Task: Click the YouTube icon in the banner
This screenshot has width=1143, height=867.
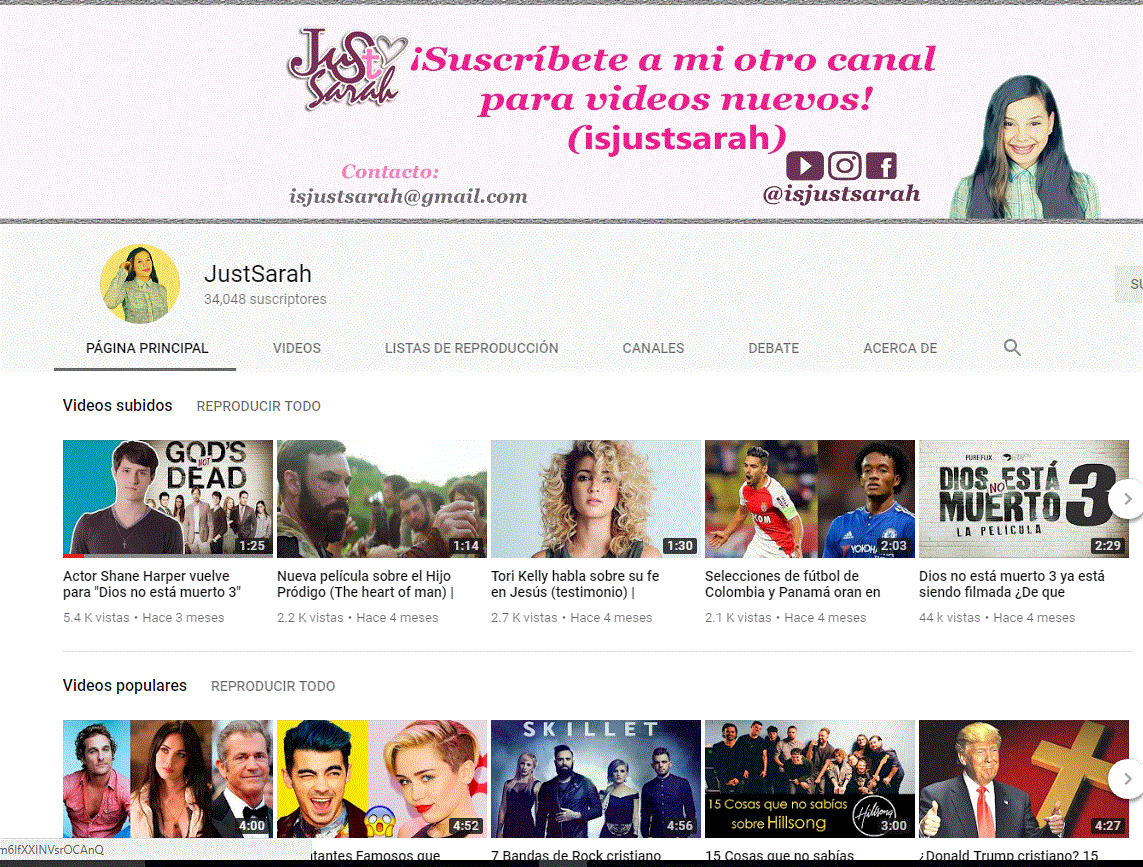Action: (x=805, y=166)
